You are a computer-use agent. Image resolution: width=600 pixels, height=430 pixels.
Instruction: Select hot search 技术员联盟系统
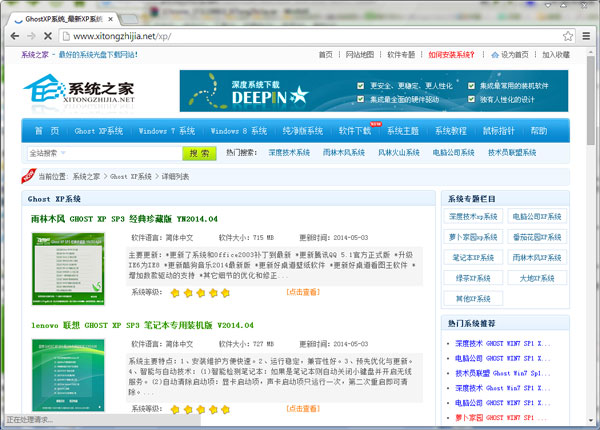(512, 153)
